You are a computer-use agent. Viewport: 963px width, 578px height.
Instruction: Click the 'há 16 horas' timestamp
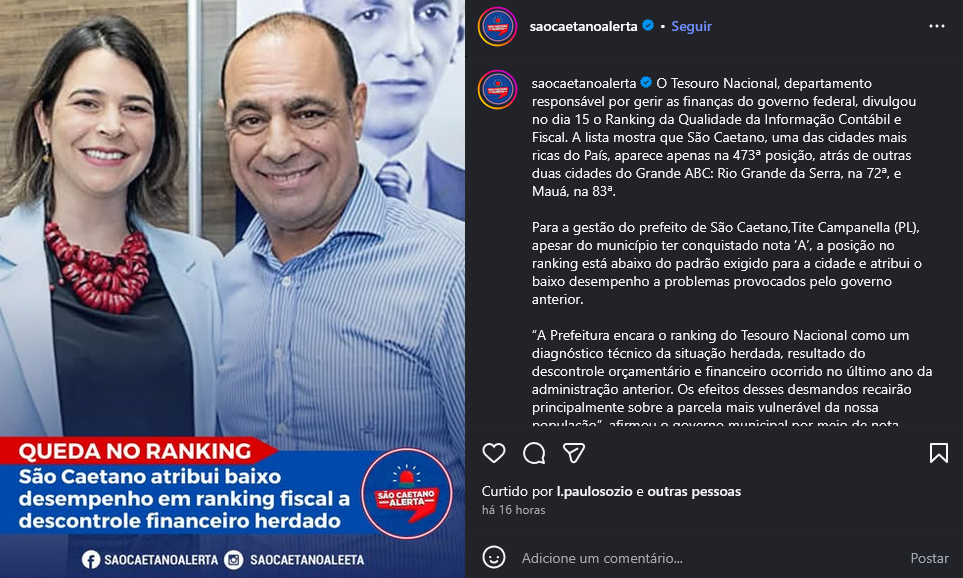(513, 510)
